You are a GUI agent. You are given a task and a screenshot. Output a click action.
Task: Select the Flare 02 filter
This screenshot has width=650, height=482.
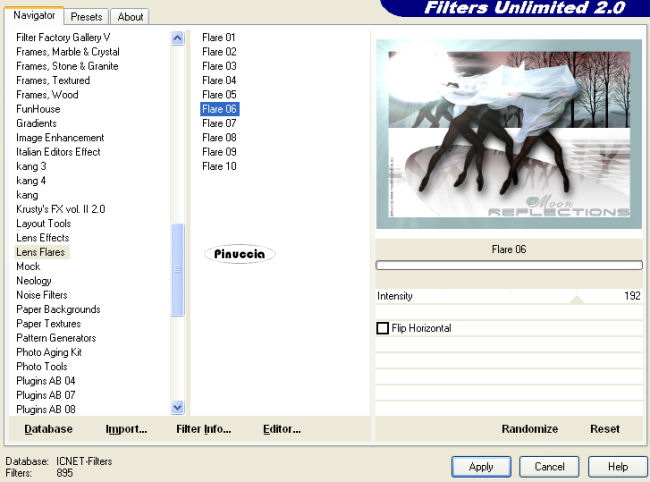[219, 52]
